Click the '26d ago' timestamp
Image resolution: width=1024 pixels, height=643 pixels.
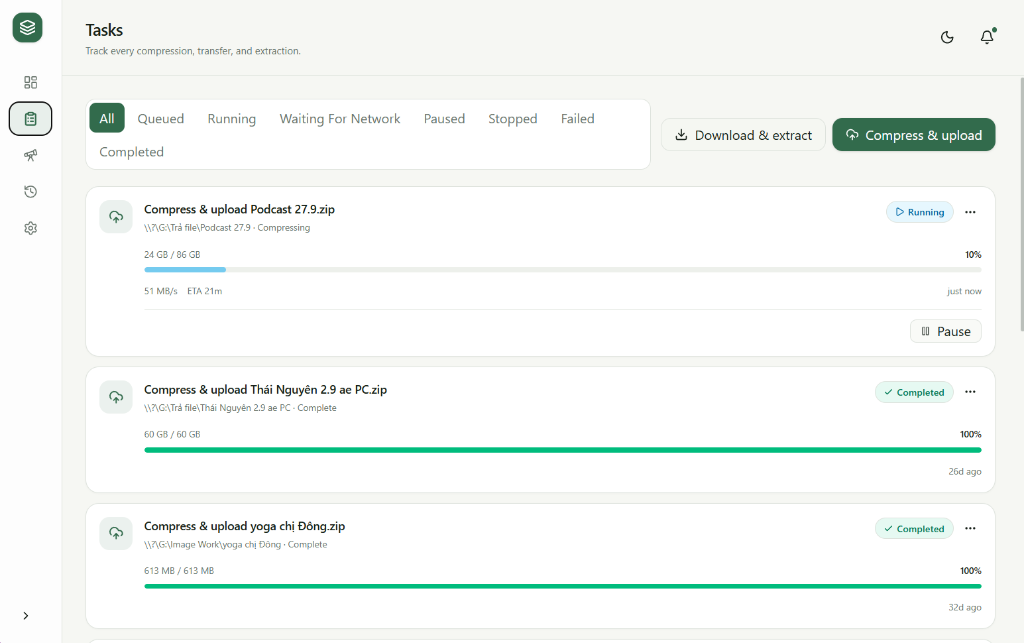click(965, 471)
